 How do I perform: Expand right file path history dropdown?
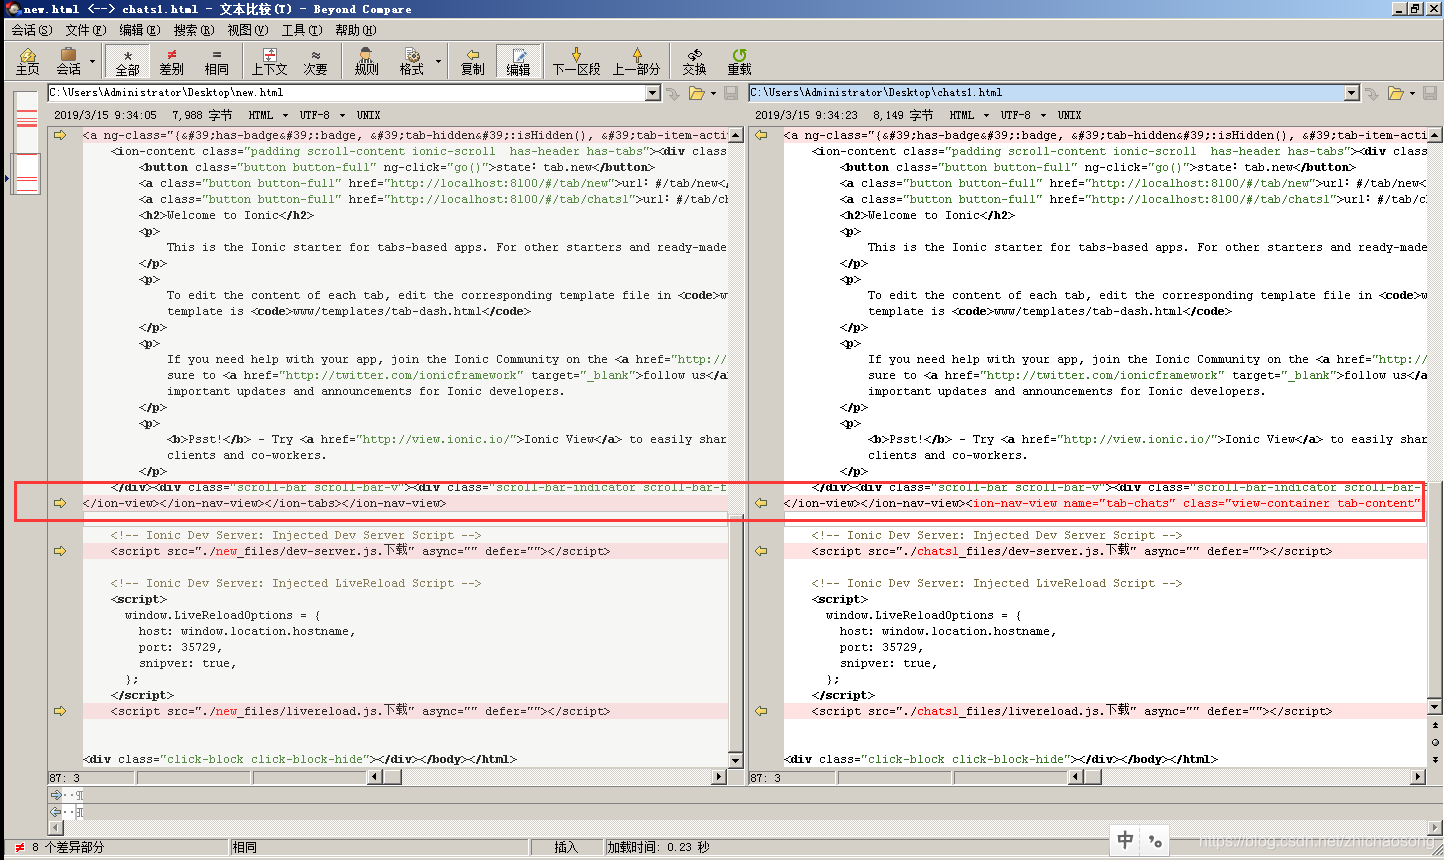(1352, 93)
